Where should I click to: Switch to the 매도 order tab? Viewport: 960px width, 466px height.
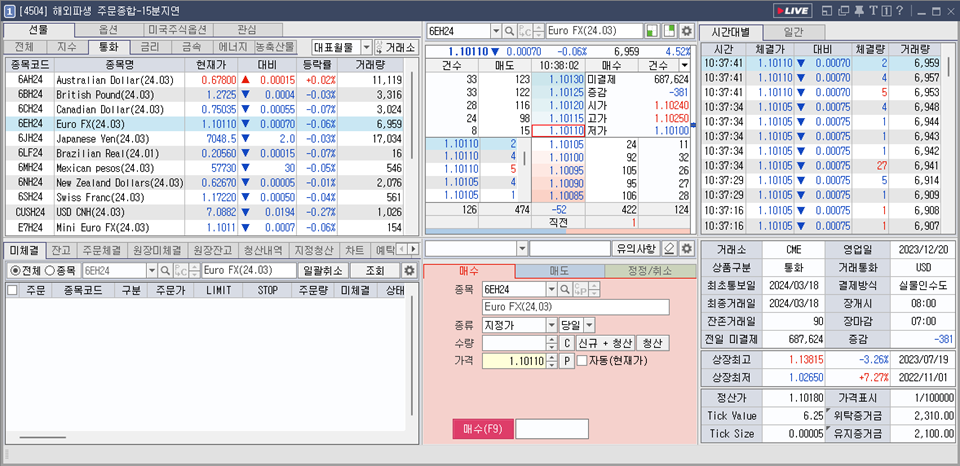(560, 271)
